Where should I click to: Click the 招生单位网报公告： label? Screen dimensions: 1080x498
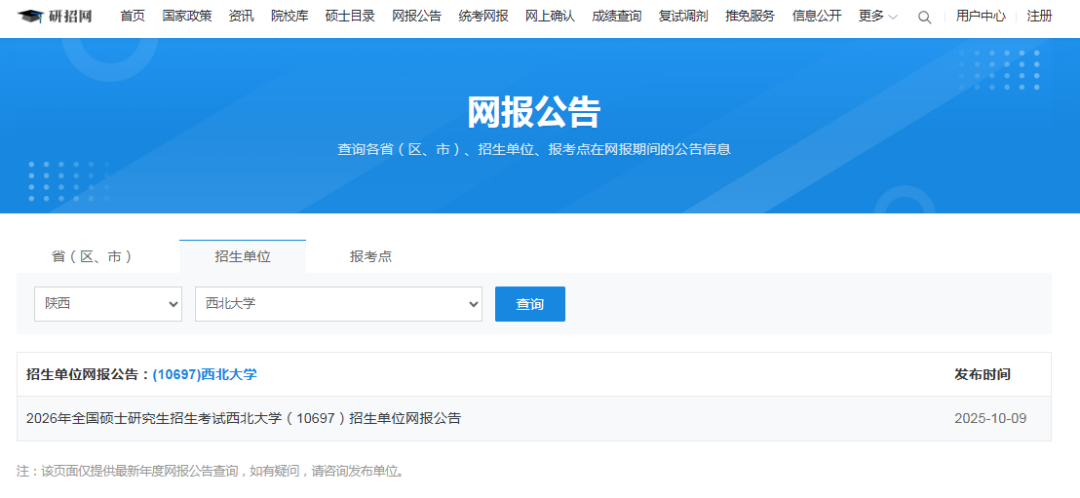pyautogui.click(x=88, y=375)
